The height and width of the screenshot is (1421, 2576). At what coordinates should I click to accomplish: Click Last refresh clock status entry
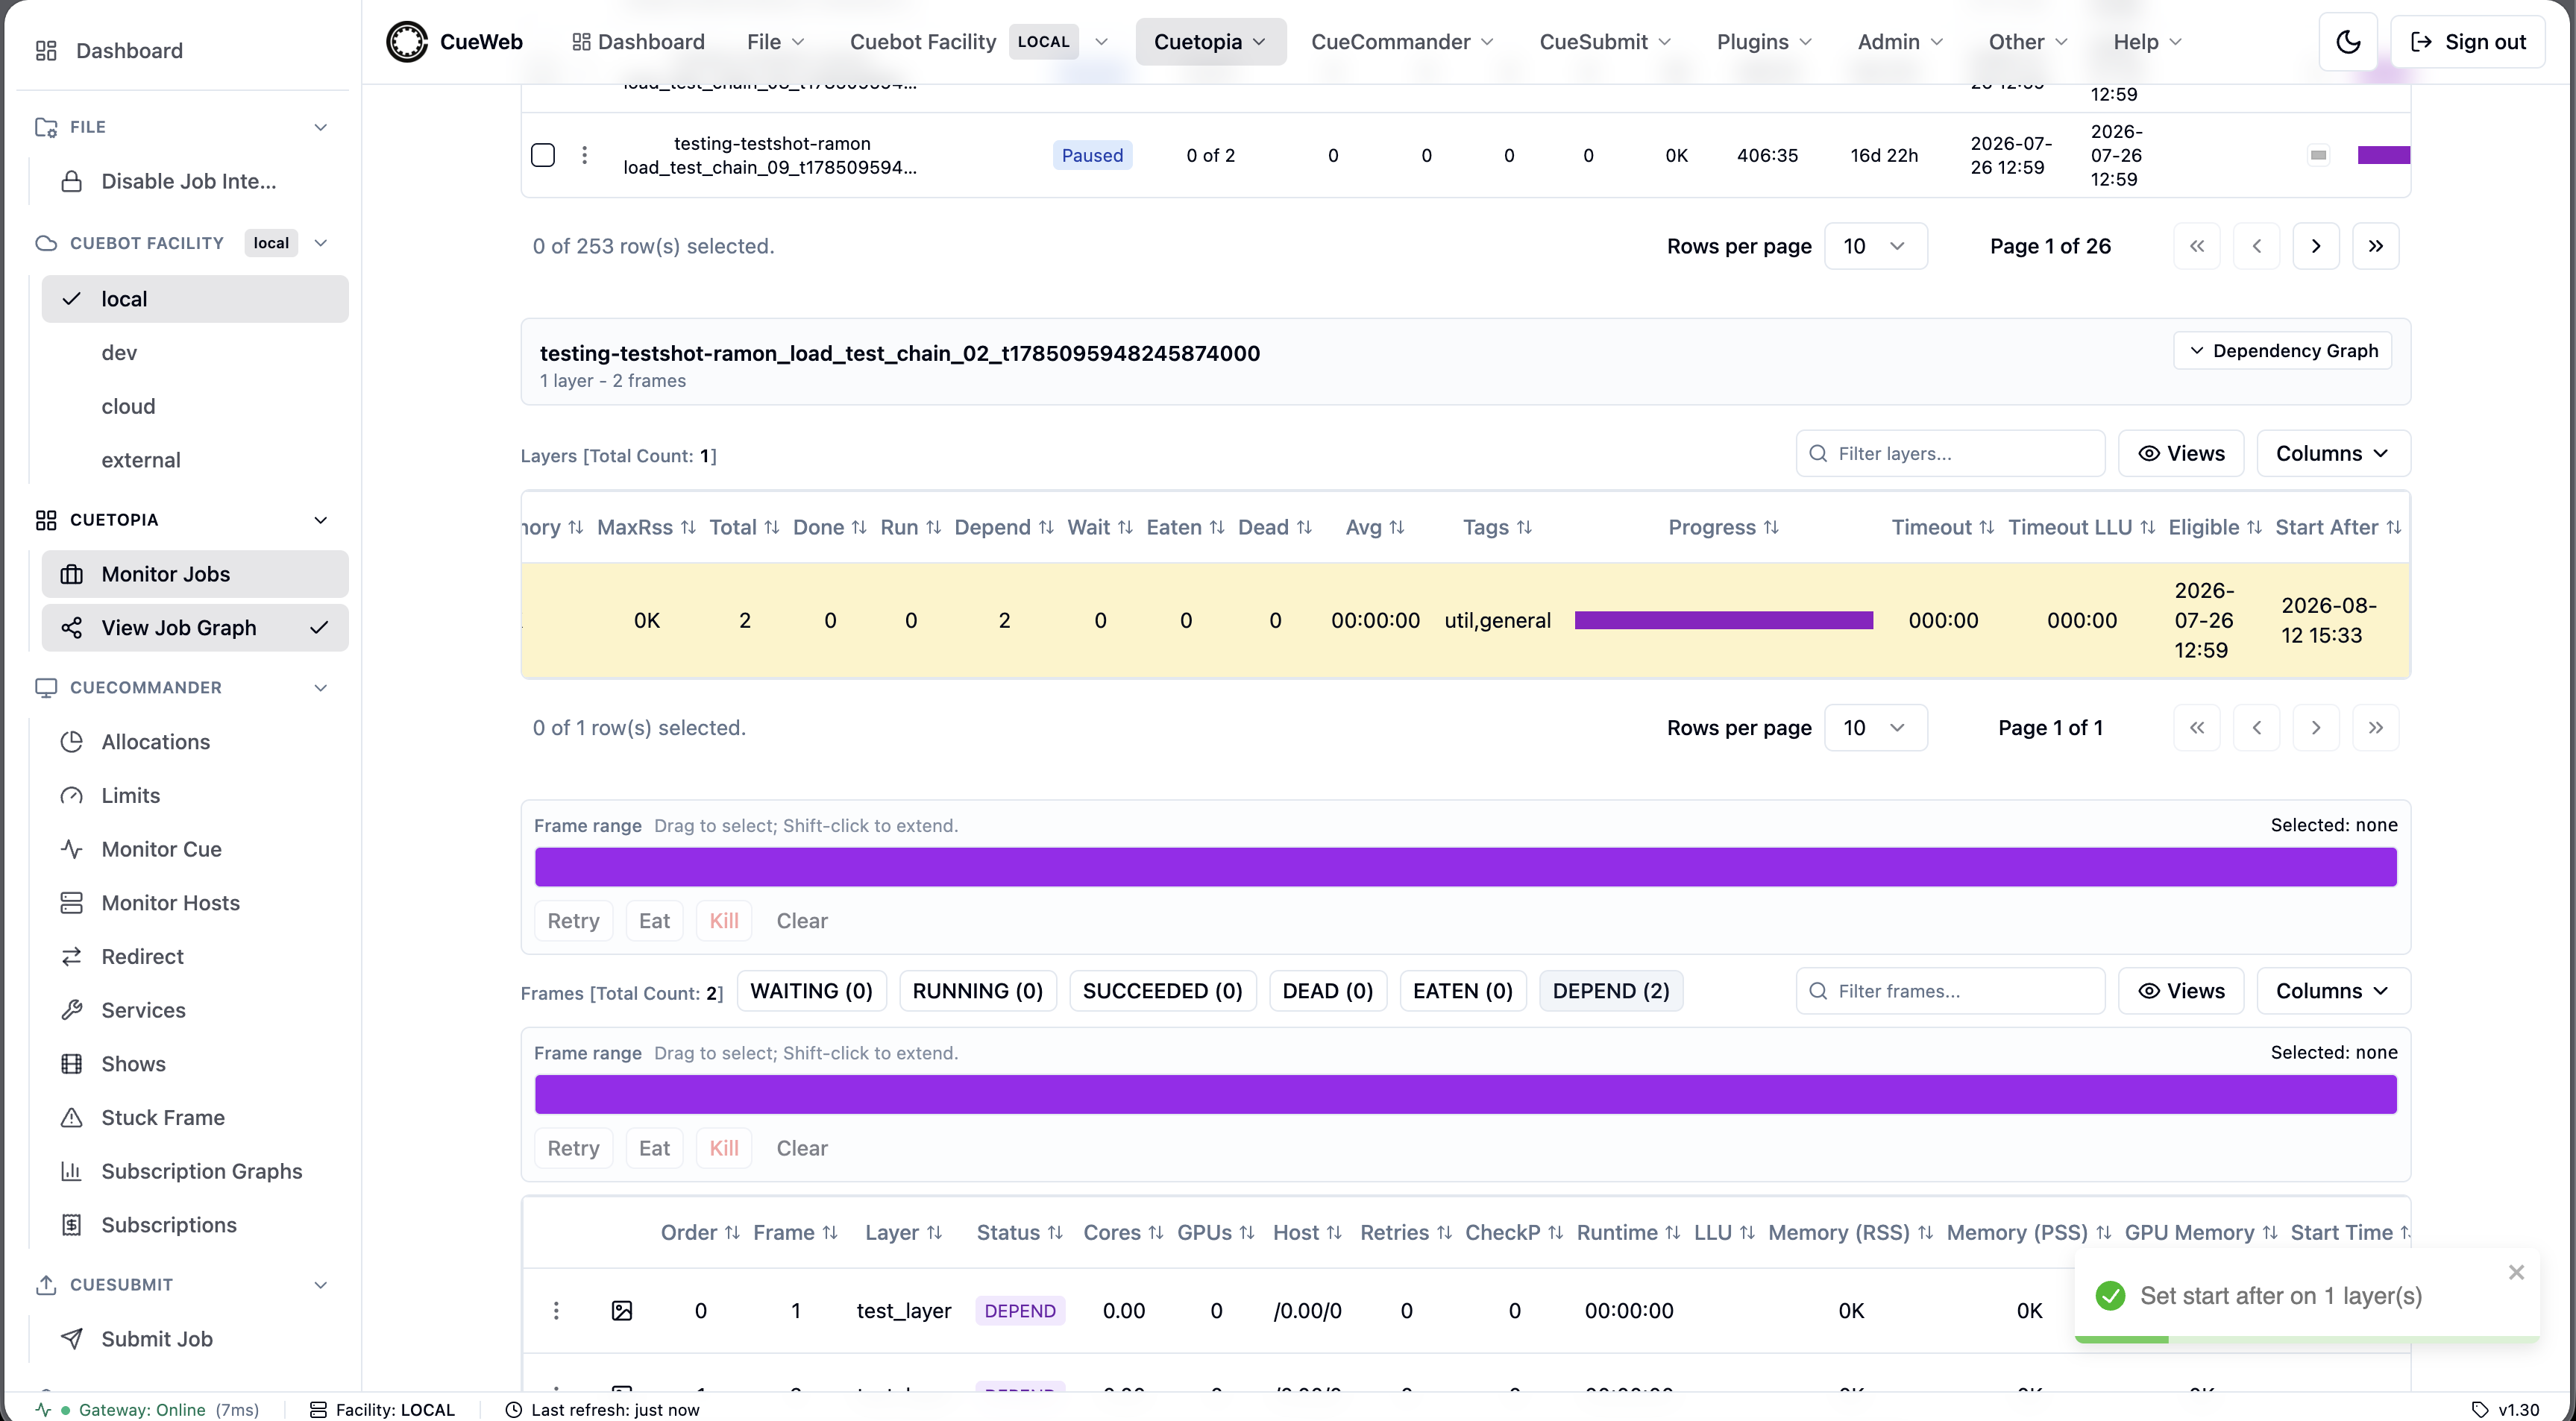click(603, 1409)
